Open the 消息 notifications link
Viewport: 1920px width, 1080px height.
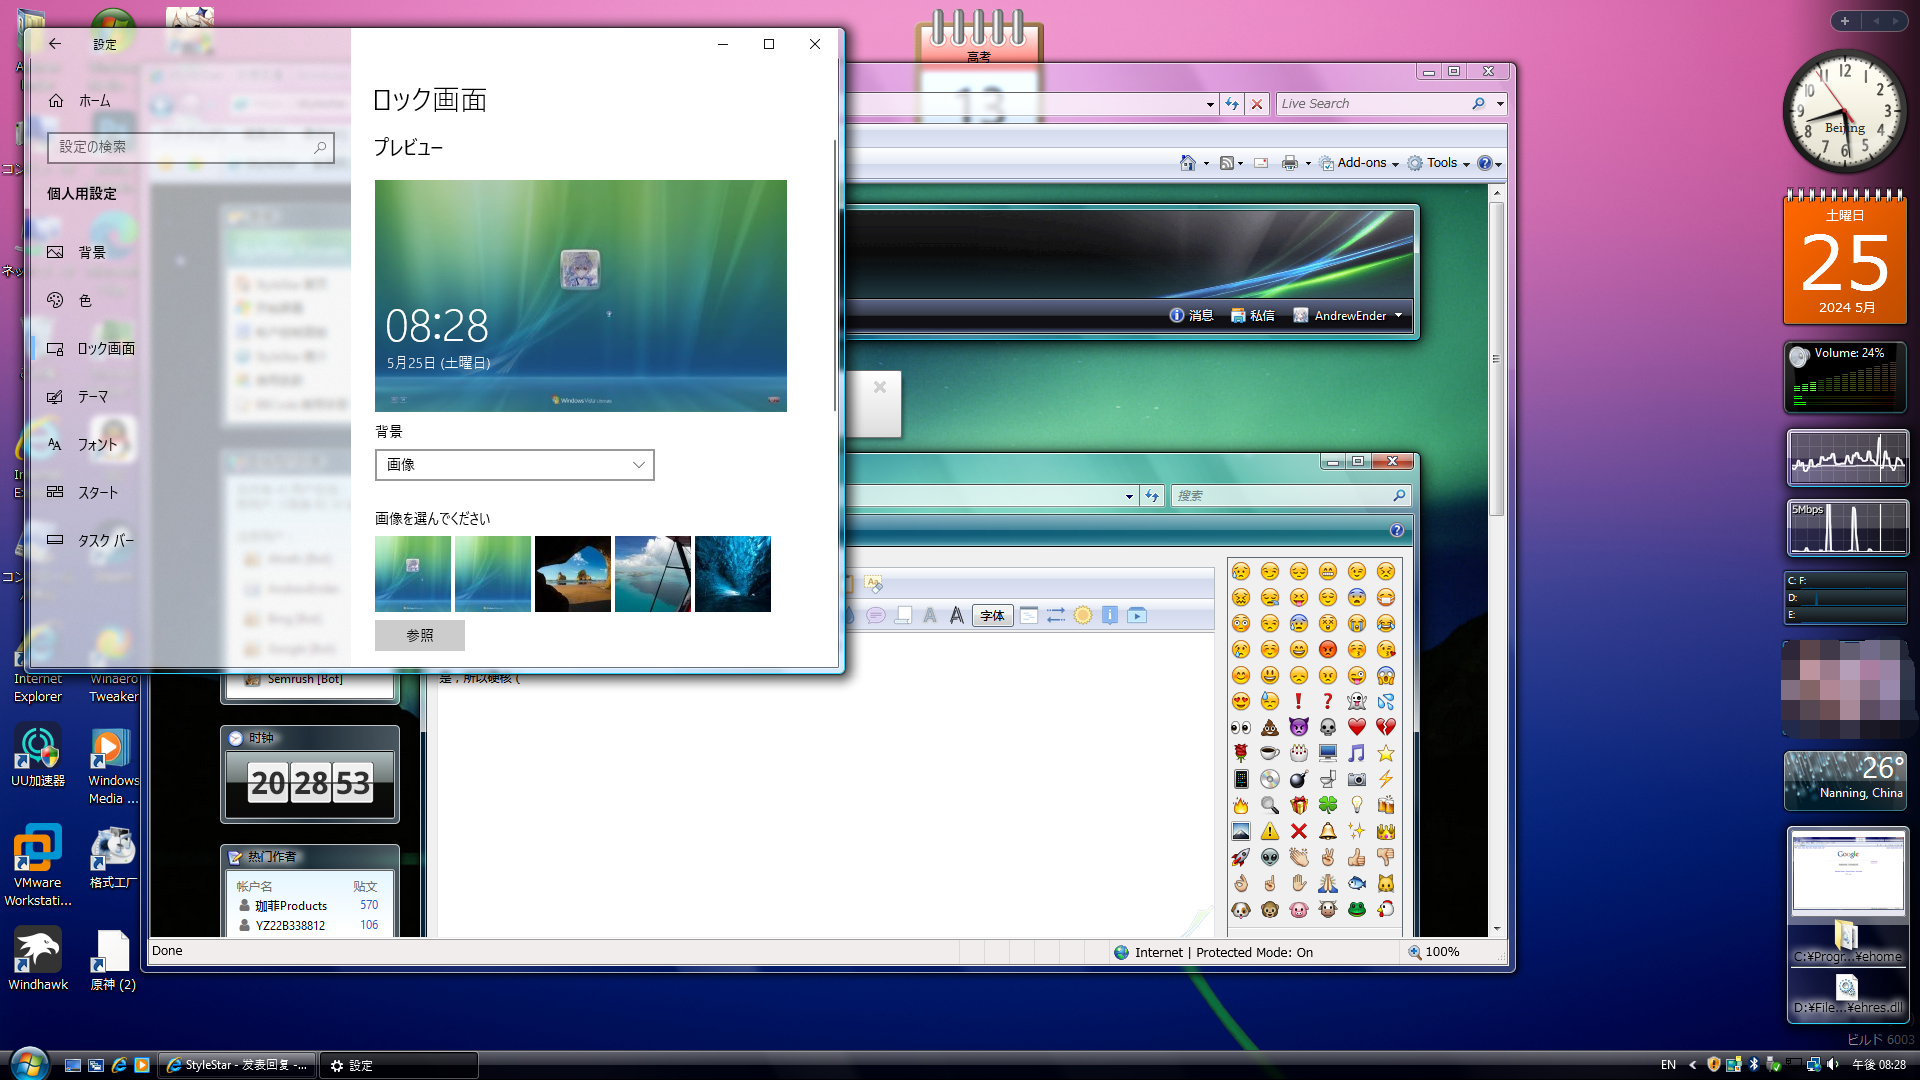(1191, 316)
